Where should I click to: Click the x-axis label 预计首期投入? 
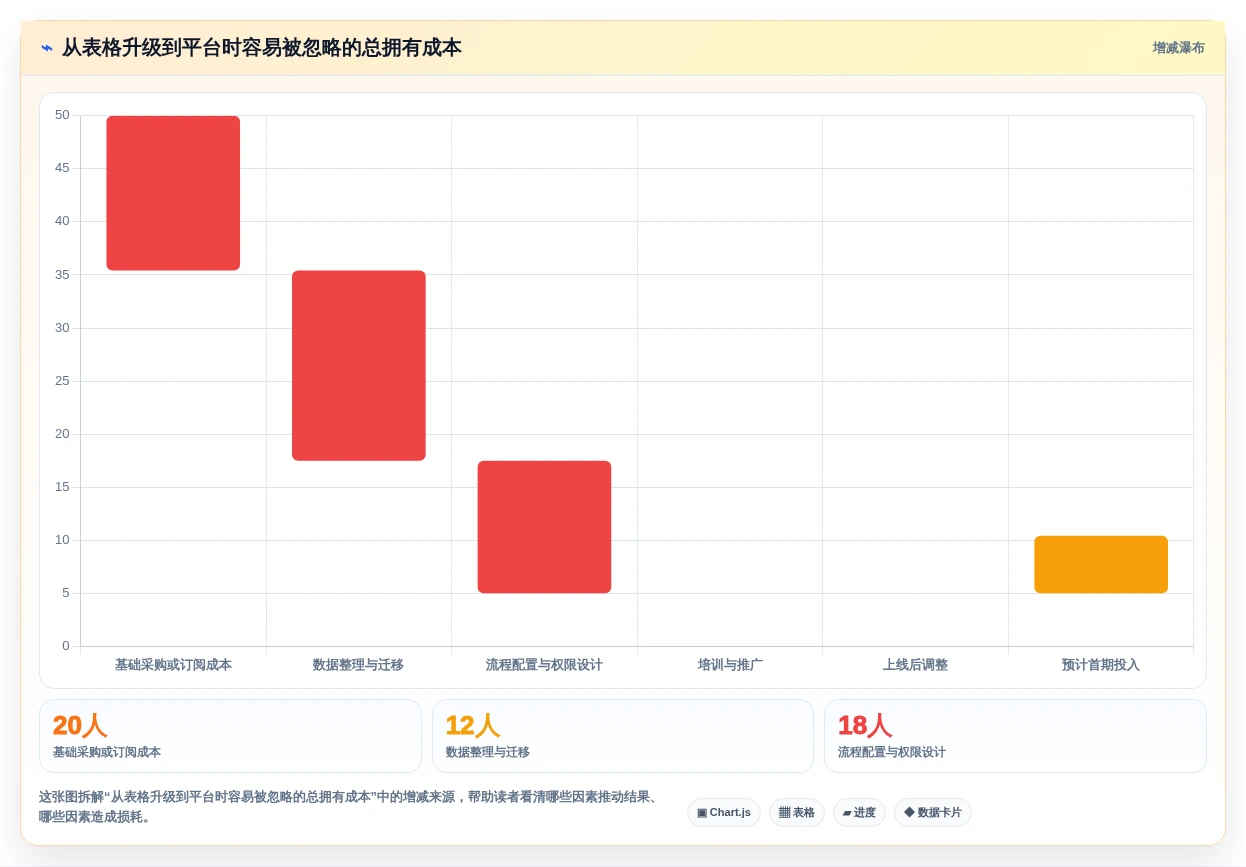(x=1101, y=665)
